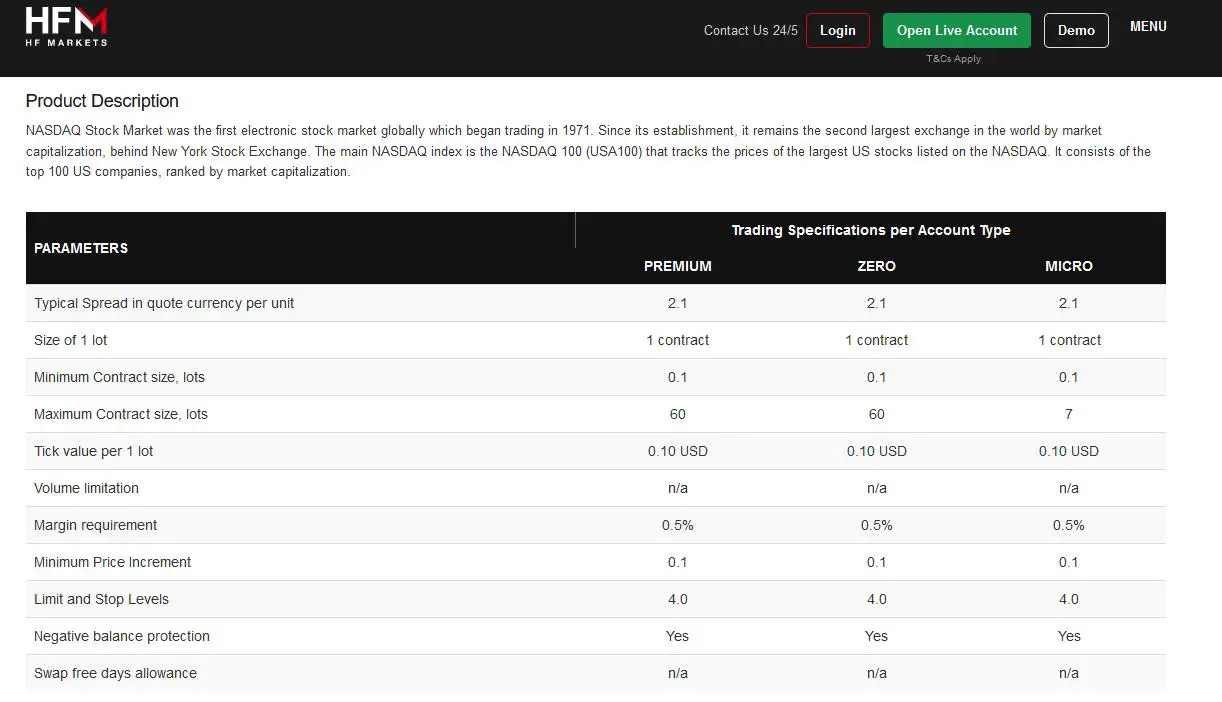The height and width of the screenshot is (702, 1222).
Task: Click Micro Minimum Contract size 0.1
Action: point(1069,377)
